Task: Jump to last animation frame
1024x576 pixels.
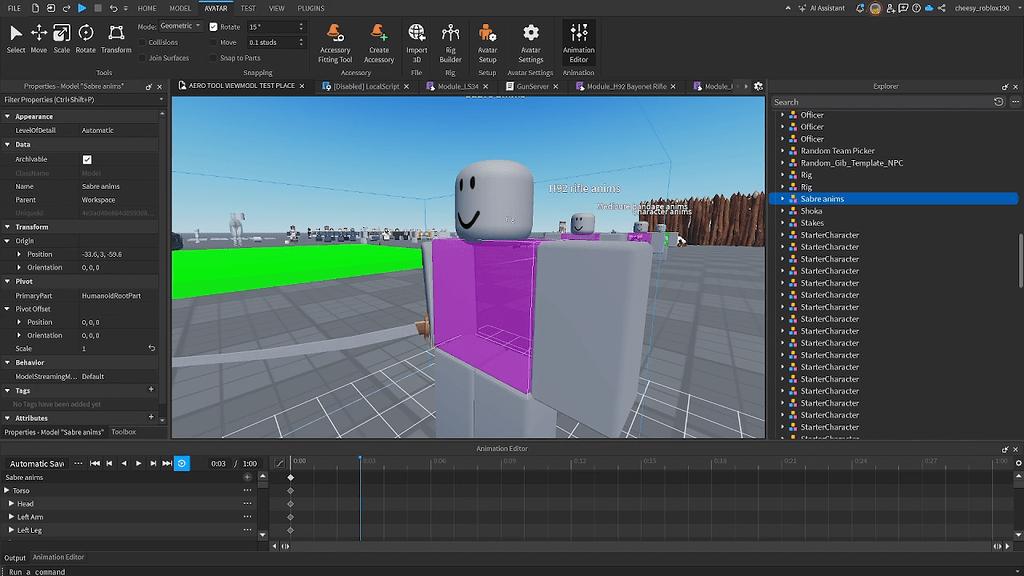Action: click(x=167, y=463)
